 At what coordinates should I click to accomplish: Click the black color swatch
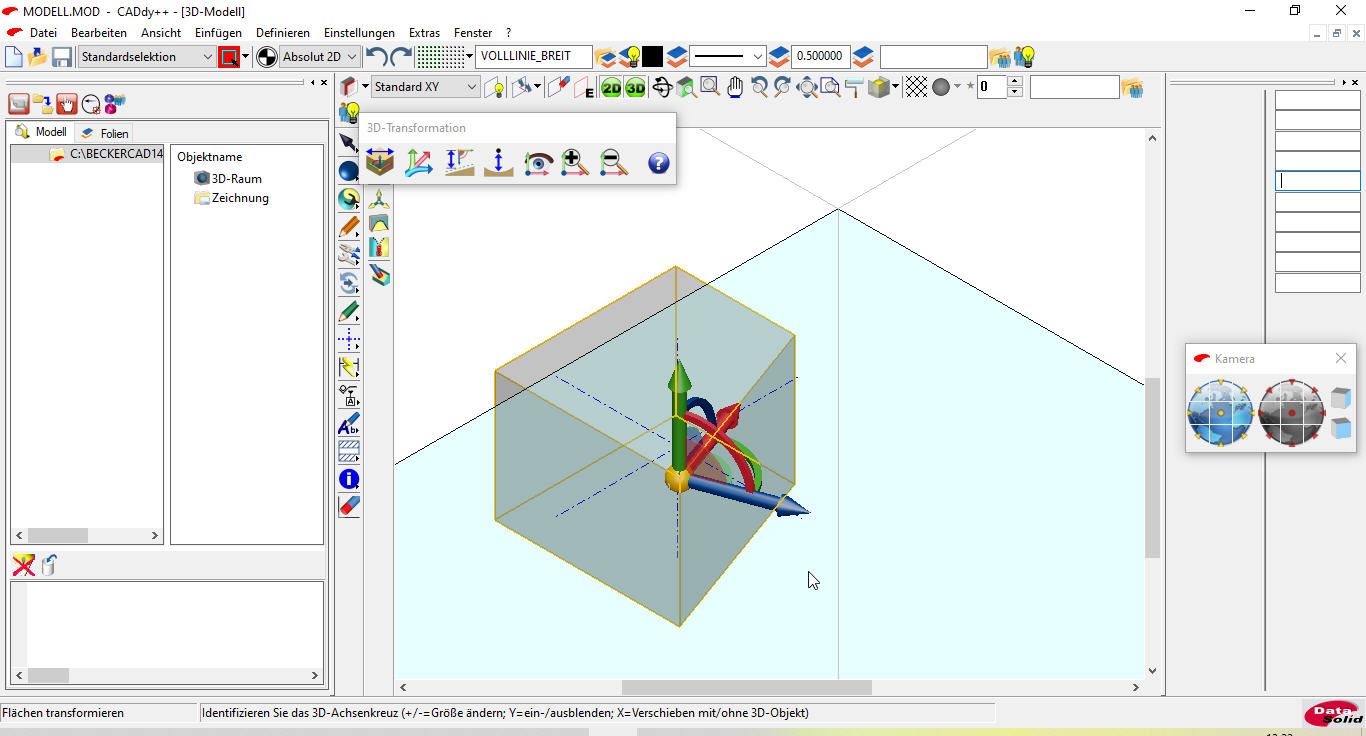(x=652, y=57)
